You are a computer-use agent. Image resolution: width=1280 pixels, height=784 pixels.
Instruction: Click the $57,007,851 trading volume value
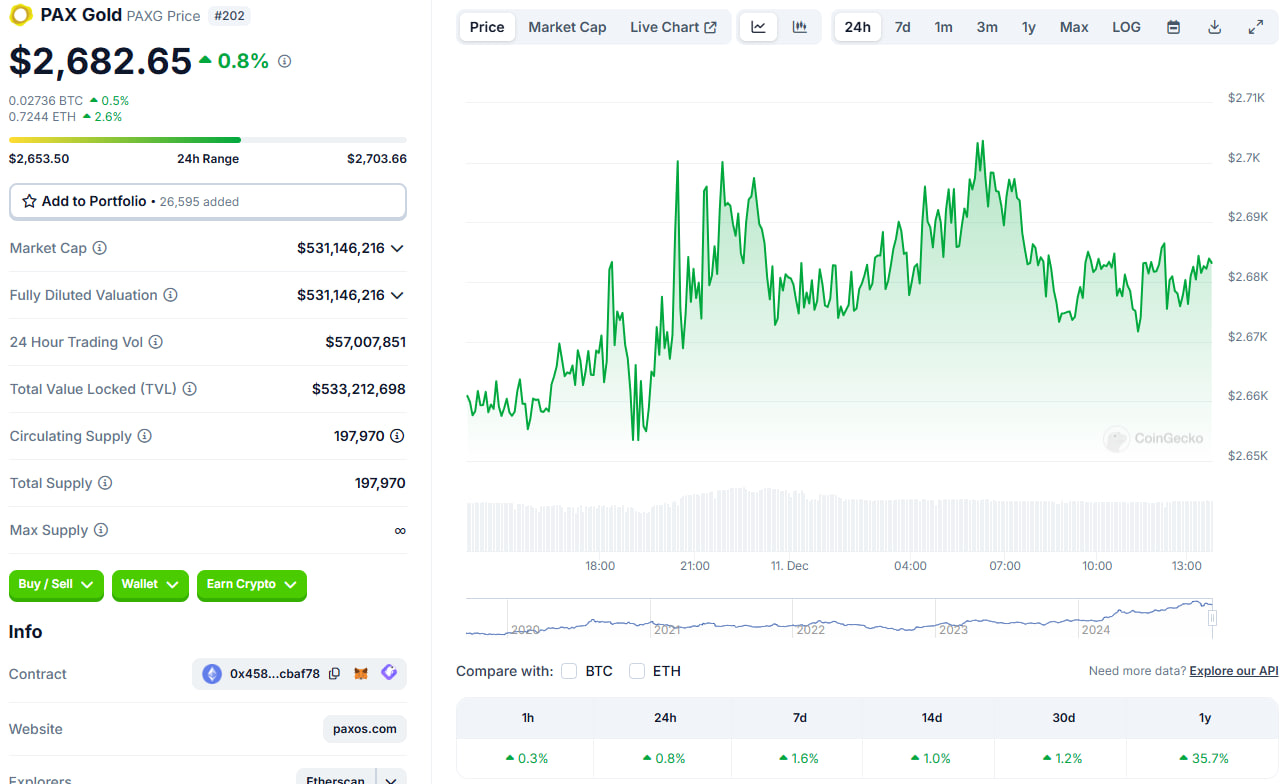click(365, 342)
